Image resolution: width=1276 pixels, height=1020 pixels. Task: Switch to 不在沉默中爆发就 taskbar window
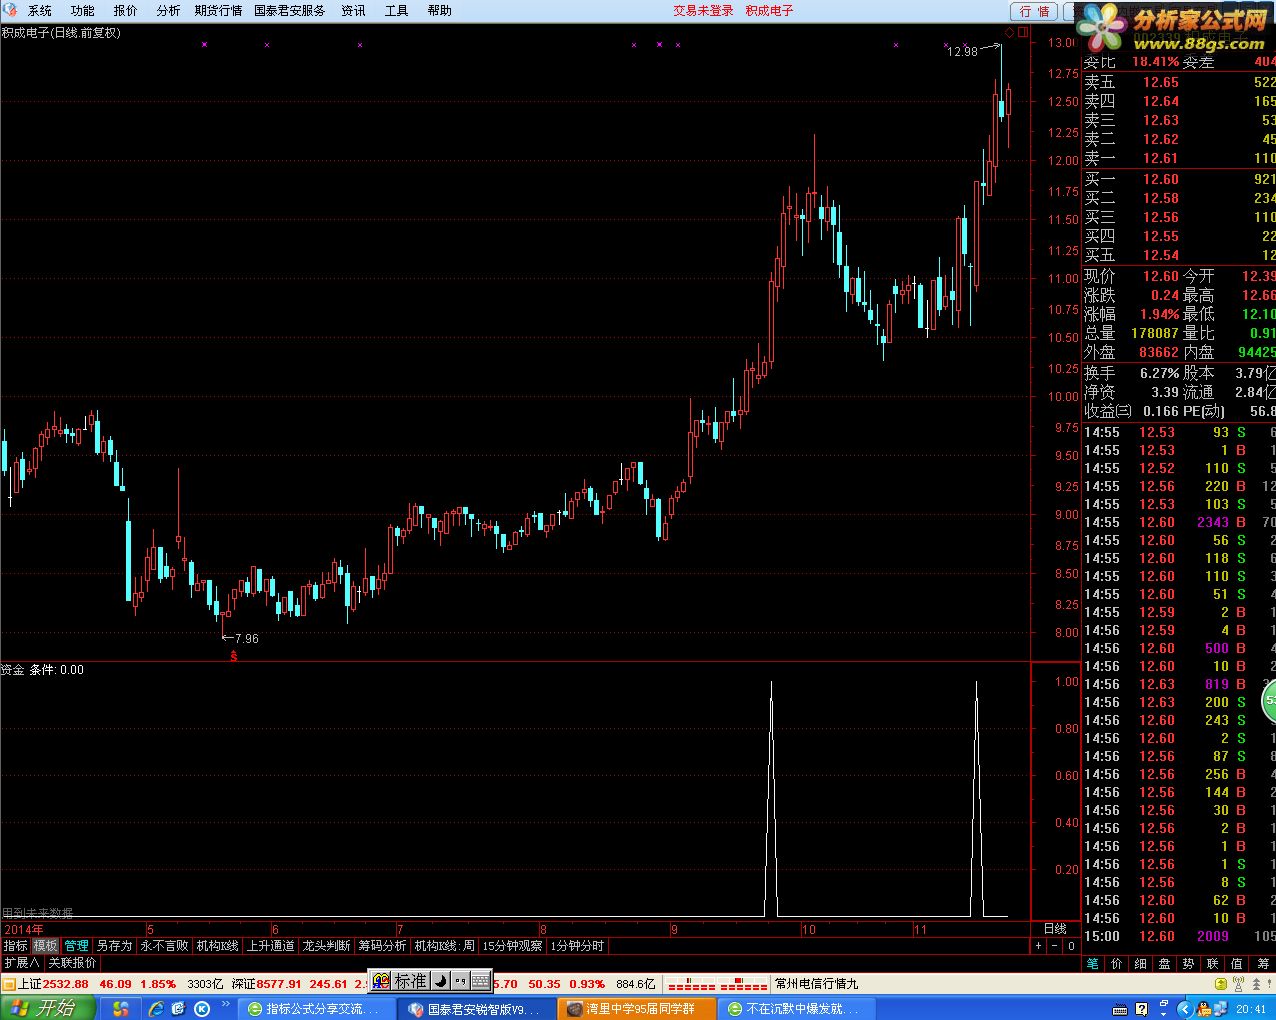point(796,1008)
